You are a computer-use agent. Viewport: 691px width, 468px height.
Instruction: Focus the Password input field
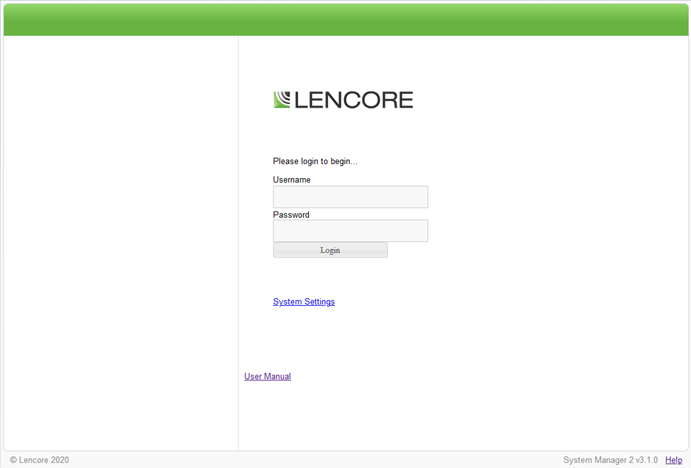click(350, 231)
